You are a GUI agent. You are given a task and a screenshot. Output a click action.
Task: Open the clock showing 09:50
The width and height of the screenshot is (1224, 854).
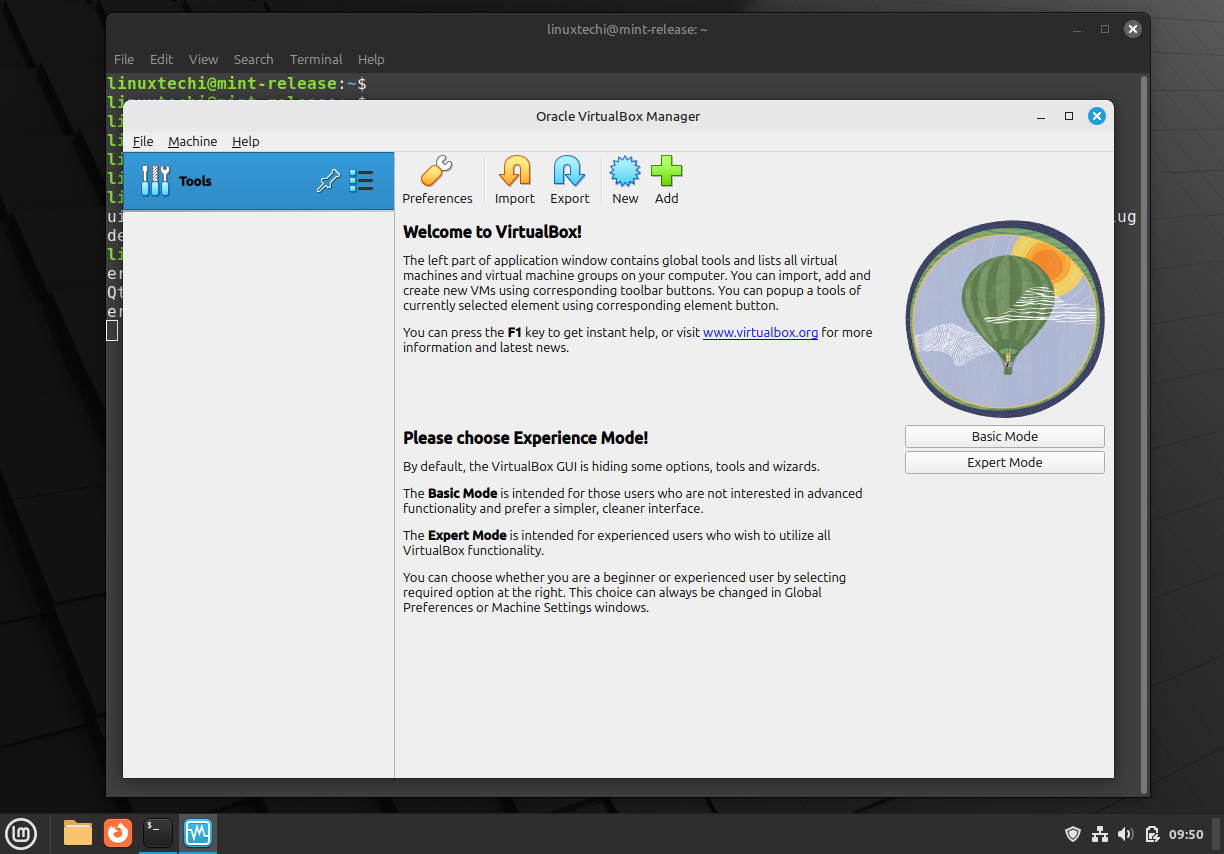pos(1186,833)
